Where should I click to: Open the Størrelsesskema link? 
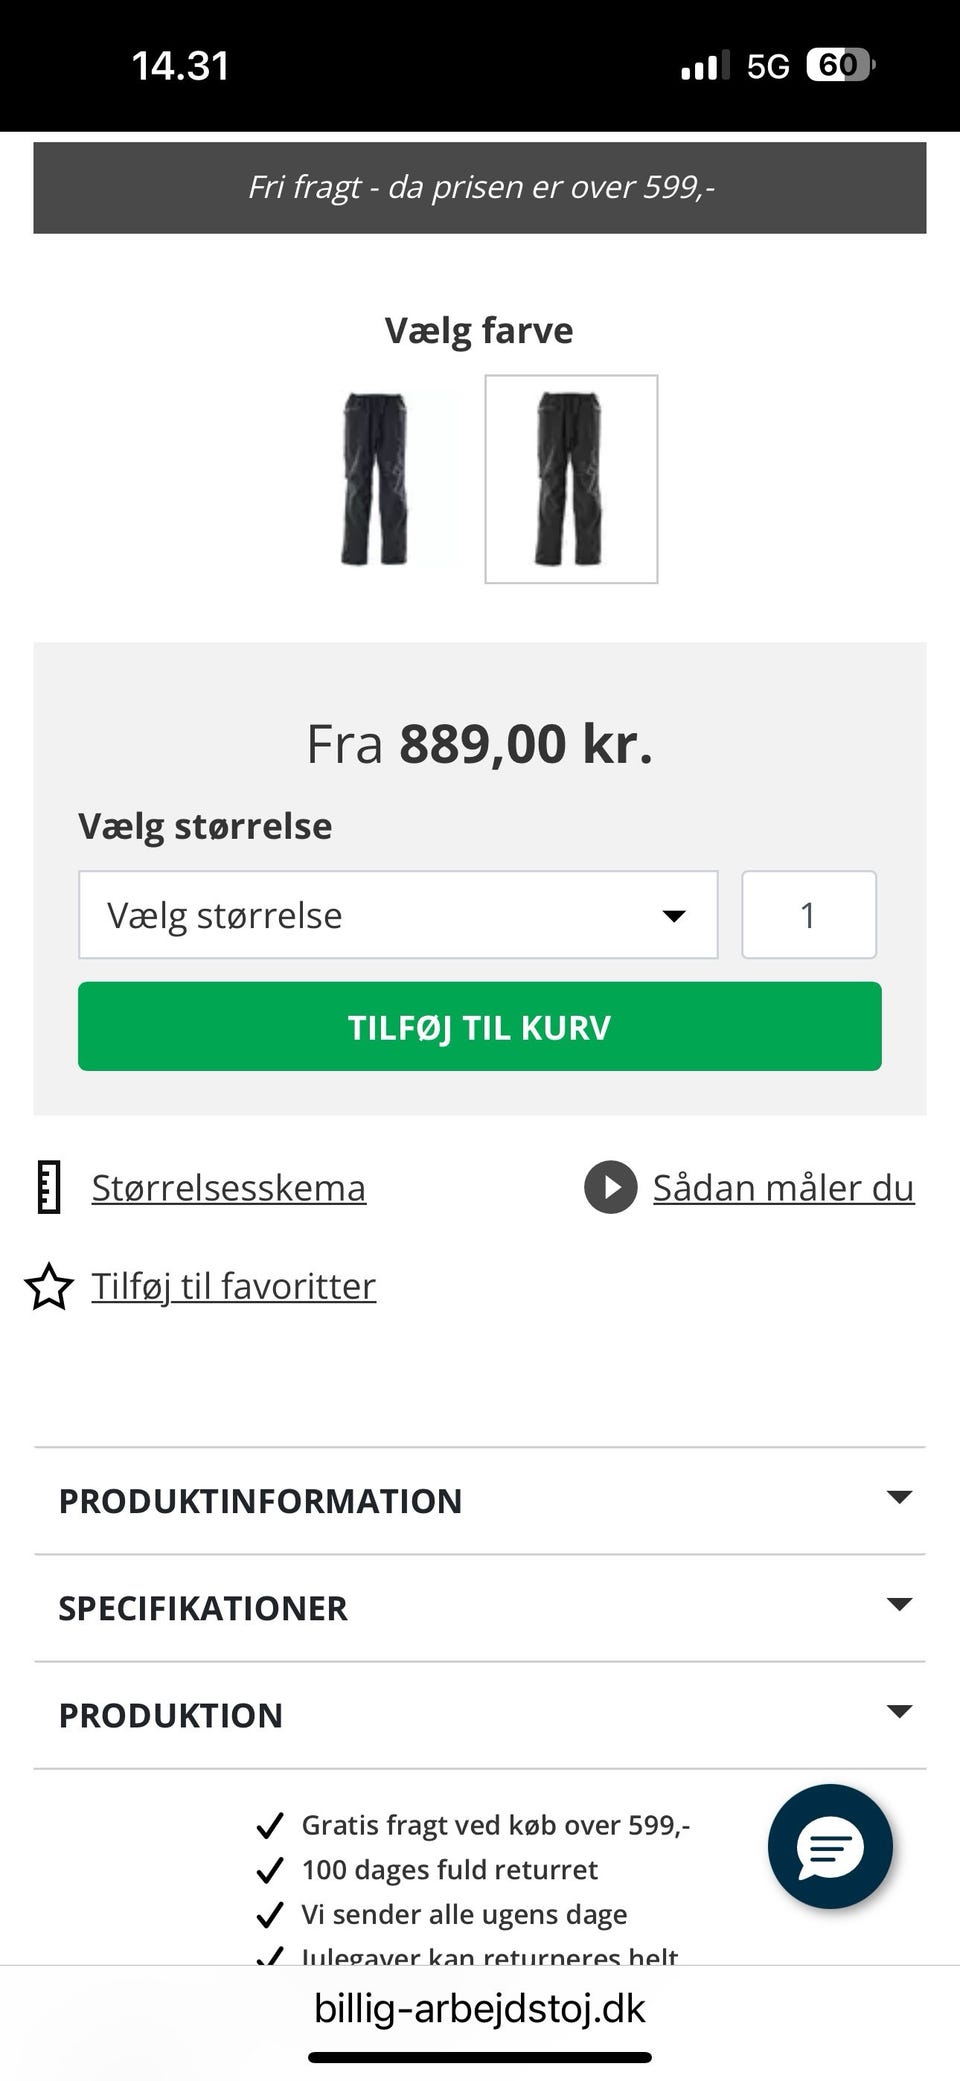point(229,1188)
